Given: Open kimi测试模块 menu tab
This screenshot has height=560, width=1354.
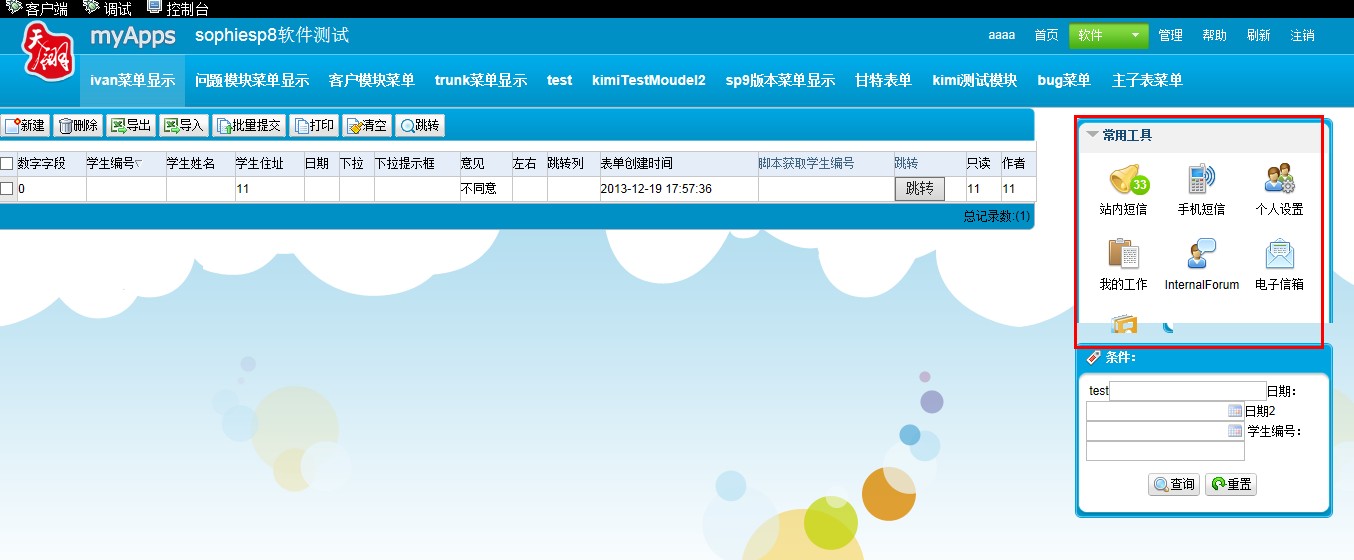Looking at the screenshot, I should 974,80.
